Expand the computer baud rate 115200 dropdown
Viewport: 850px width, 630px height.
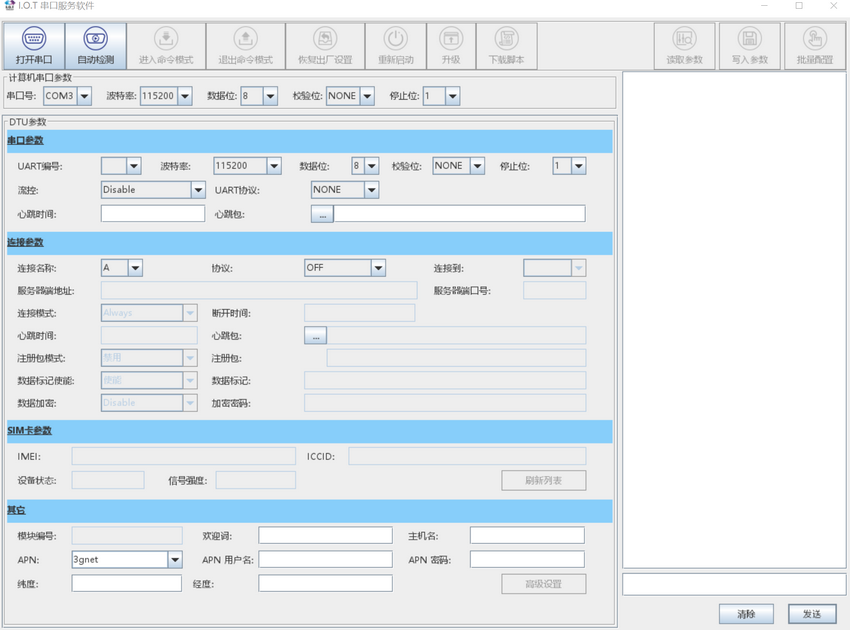(x=186, y=97)
